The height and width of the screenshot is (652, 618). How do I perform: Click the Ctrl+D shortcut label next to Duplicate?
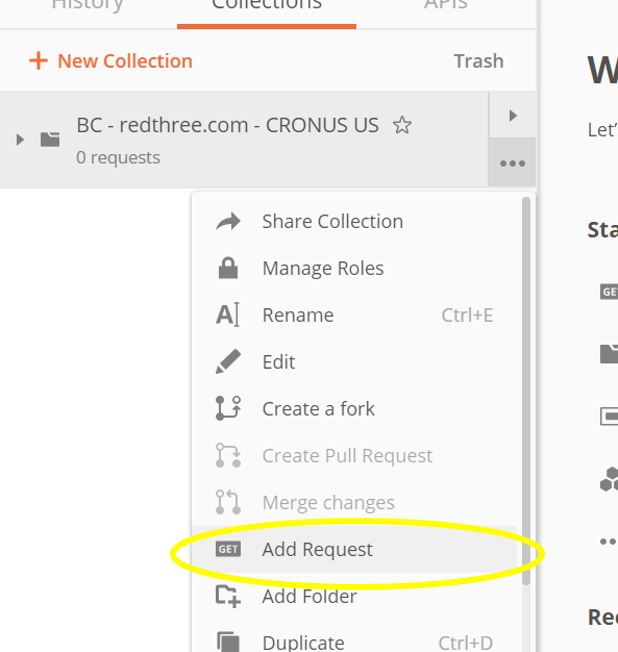pyautogui.click(x=465, y=643)
